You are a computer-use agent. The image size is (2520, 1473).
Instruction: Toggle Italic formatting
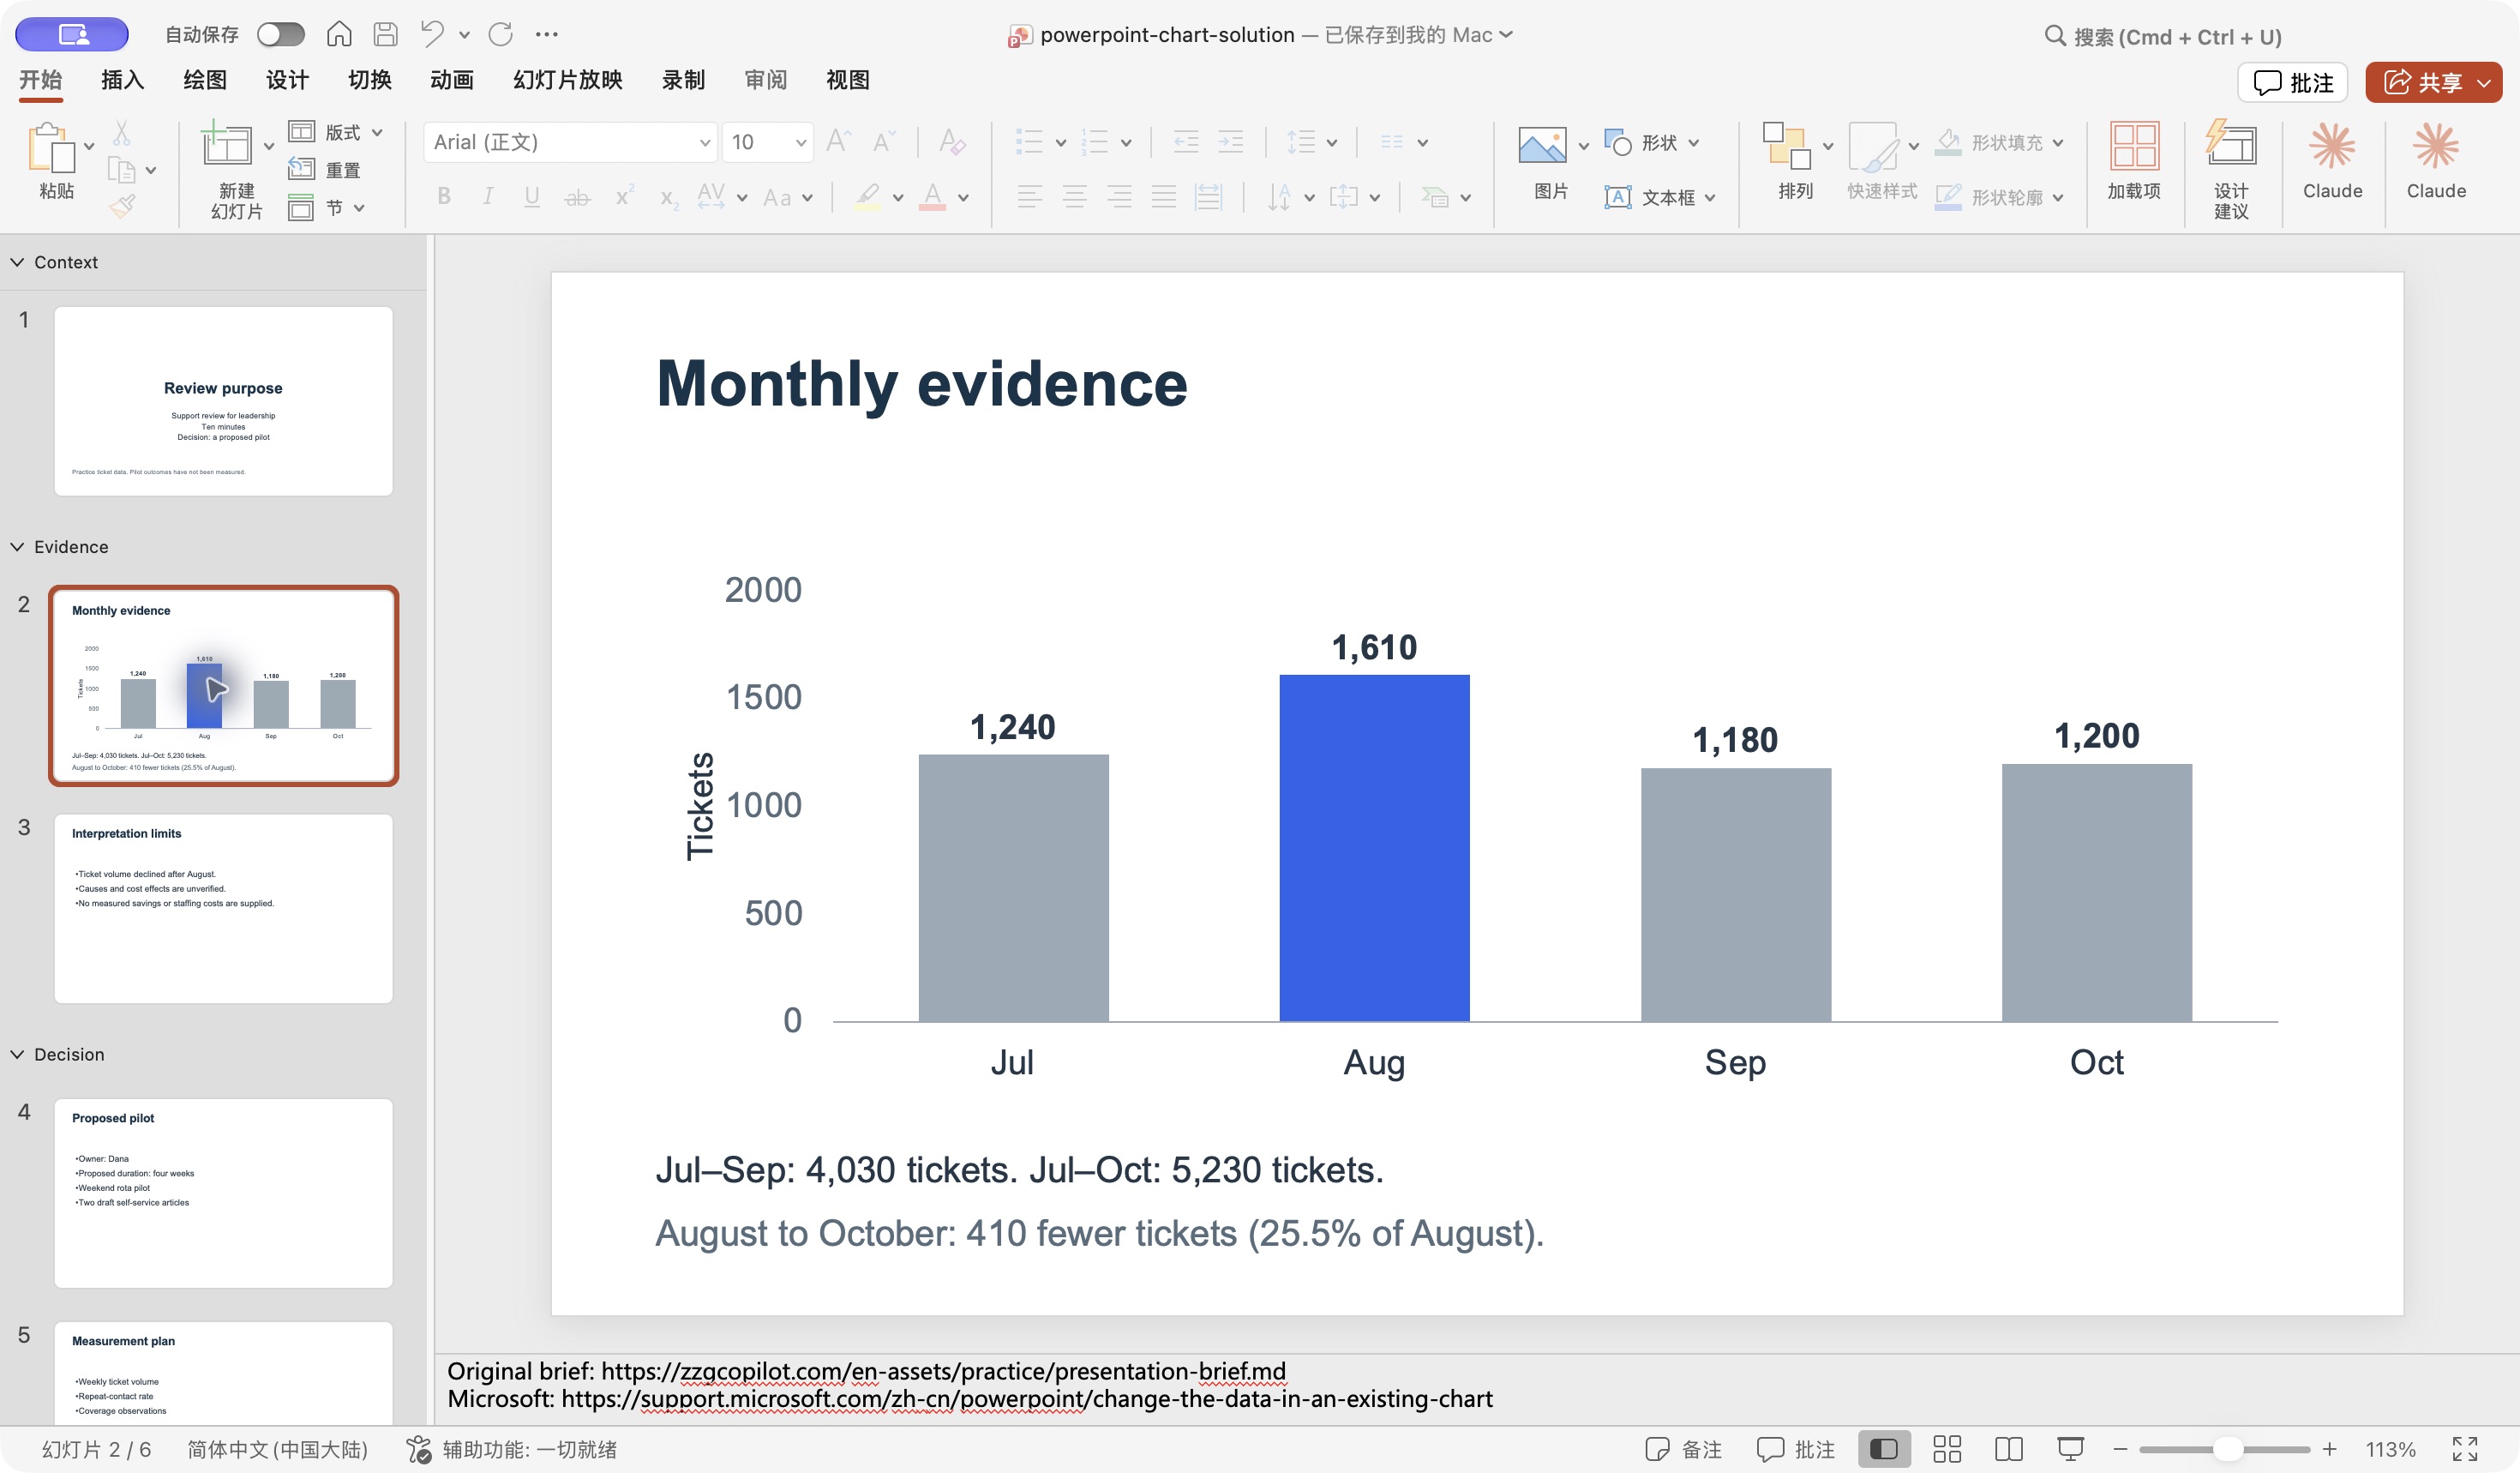tap(488, 197)
